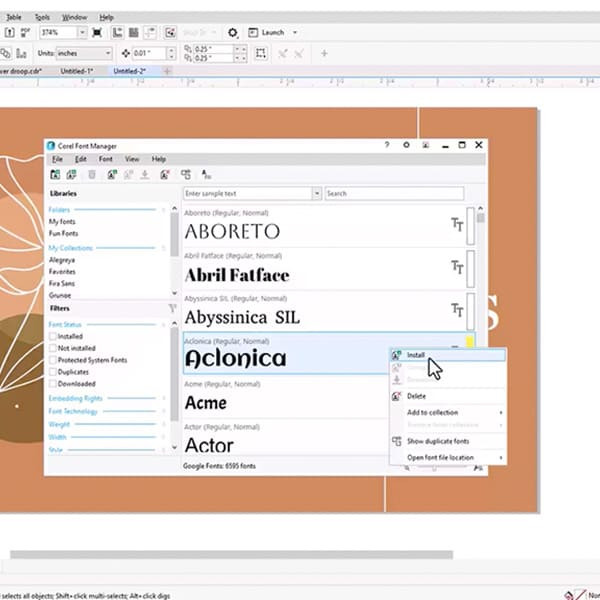Click Clear filters funnel icon beside Filters
The image size is (600, 600).
click(172, 308)
